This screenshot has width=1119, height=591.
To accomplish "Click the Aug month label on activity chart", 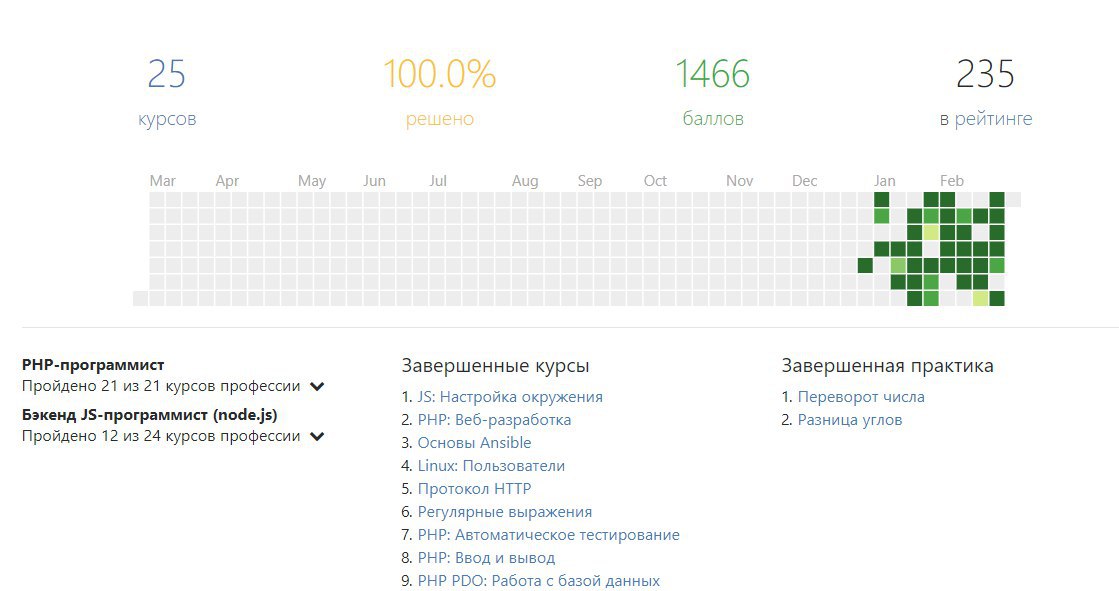I will (x=525, y=181).
